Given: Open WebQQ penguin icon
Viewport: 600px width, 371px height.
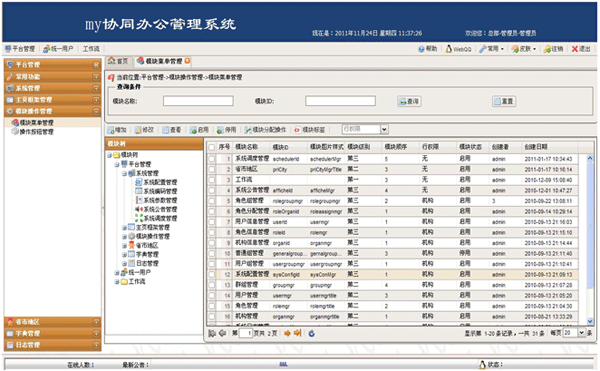Looking at the screenshot, I should [x=449, y=49].
